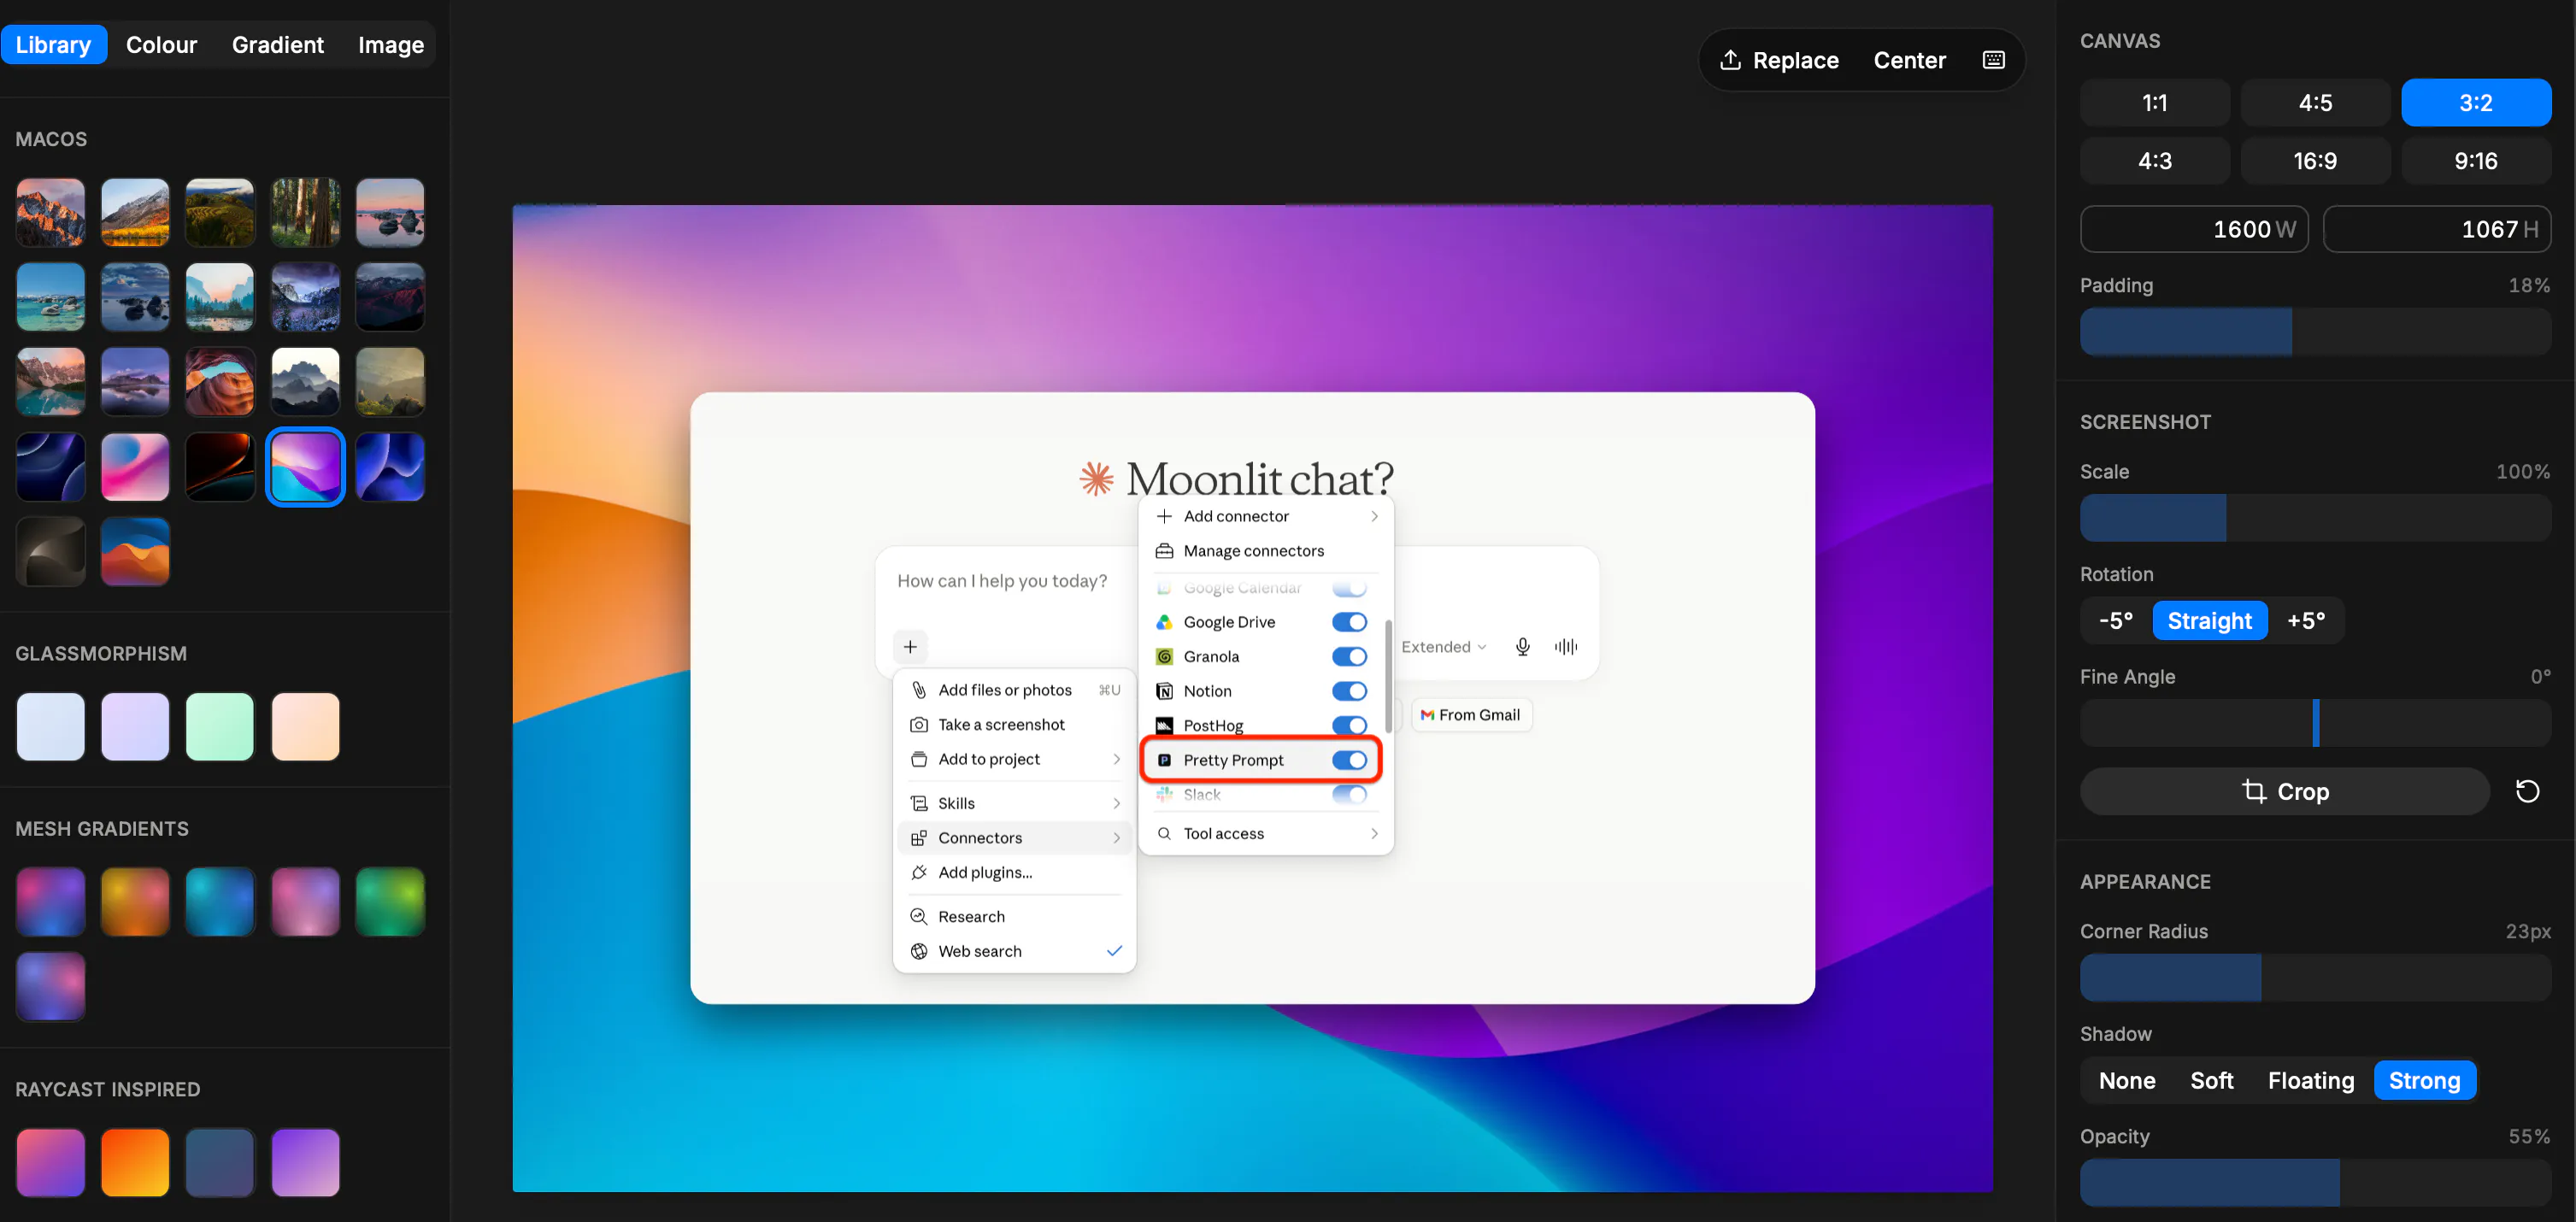
Task: Choose Add files or photos
Action: (x=1015, y=690)
